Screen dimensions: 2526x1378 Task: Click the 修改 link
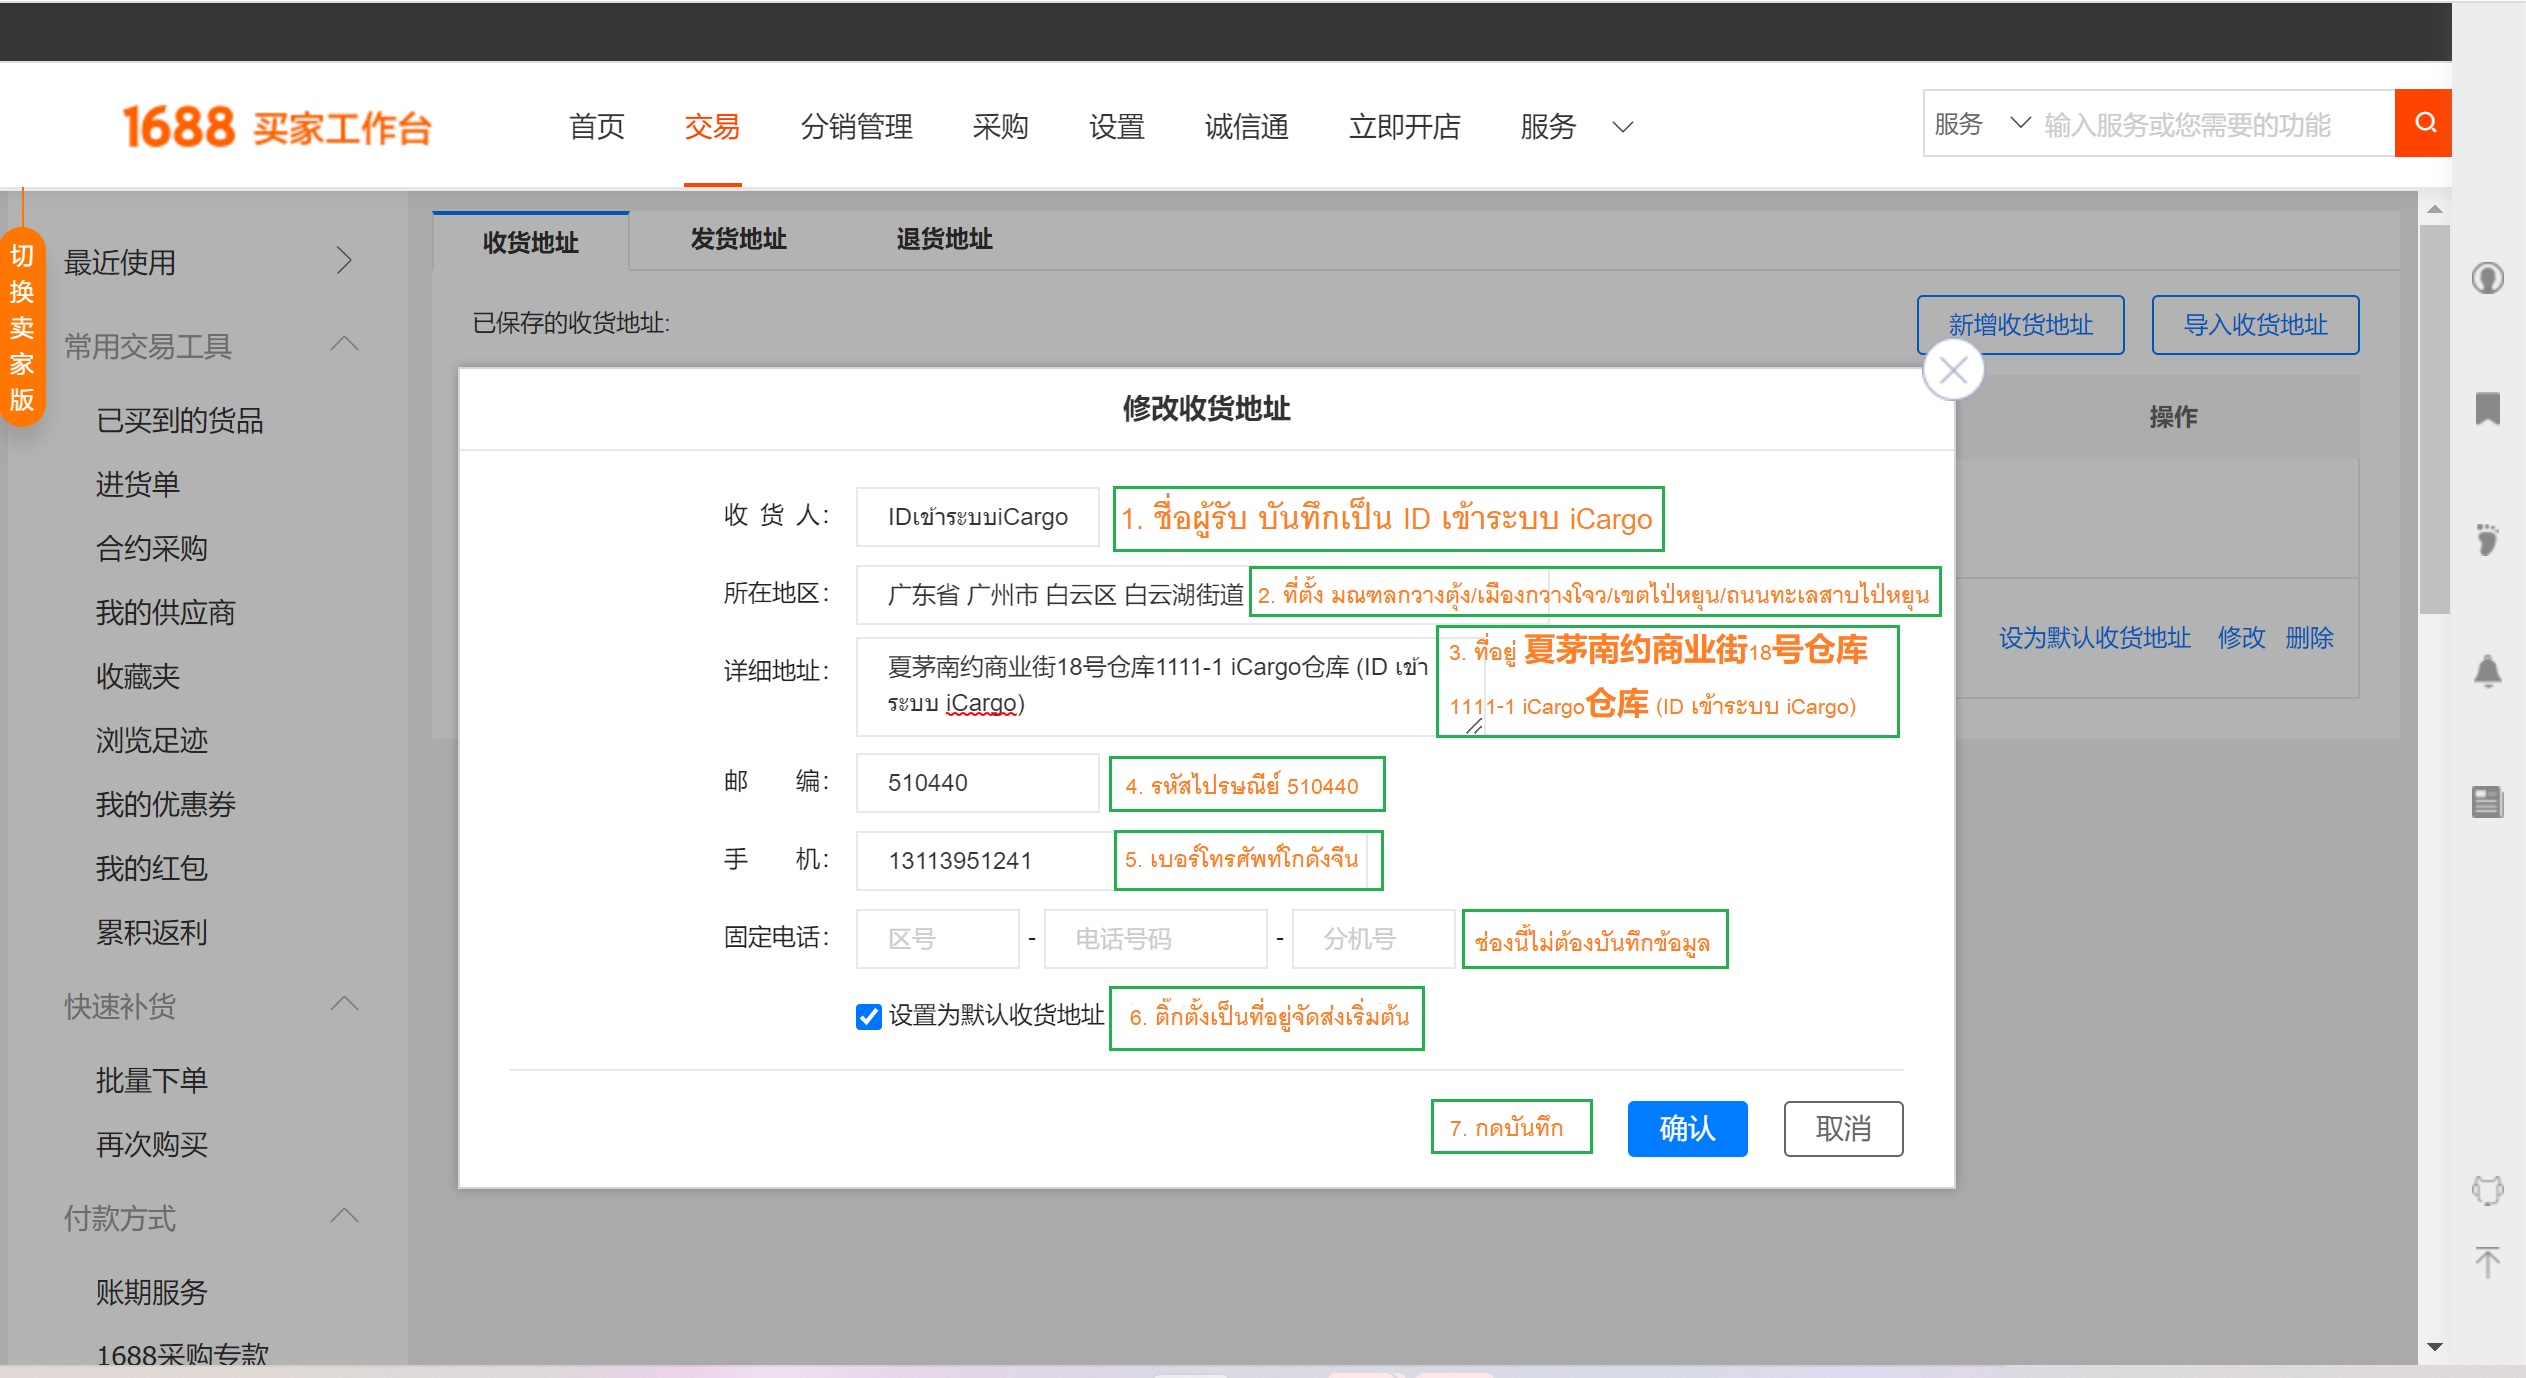coord(2241,638)
